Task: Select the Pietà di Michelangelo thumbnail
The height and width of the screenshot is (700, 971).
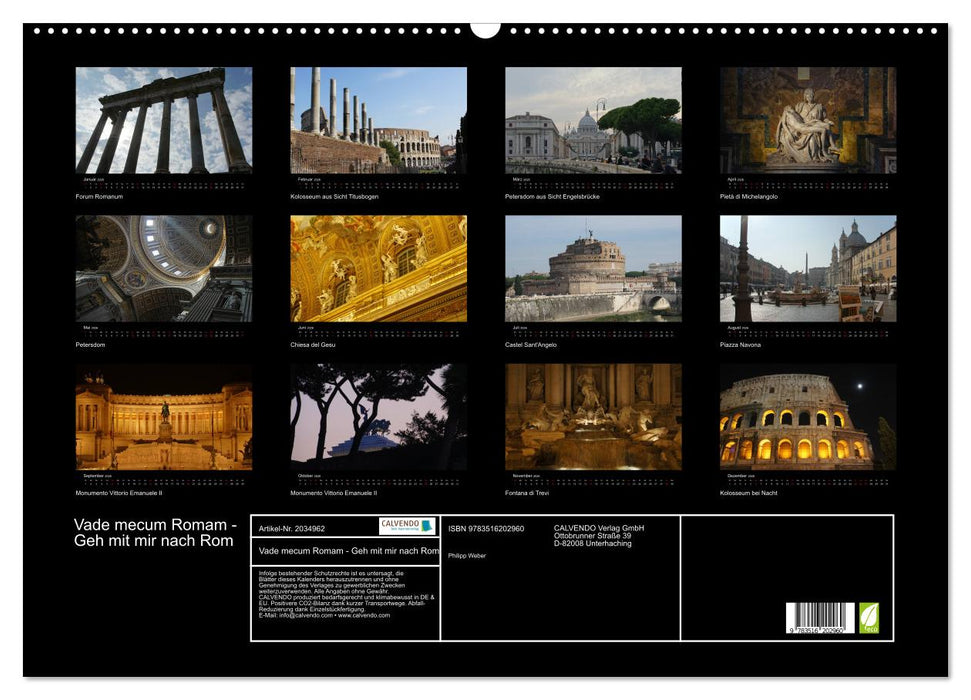Action: pyautogui.click(x=808, y=120)
